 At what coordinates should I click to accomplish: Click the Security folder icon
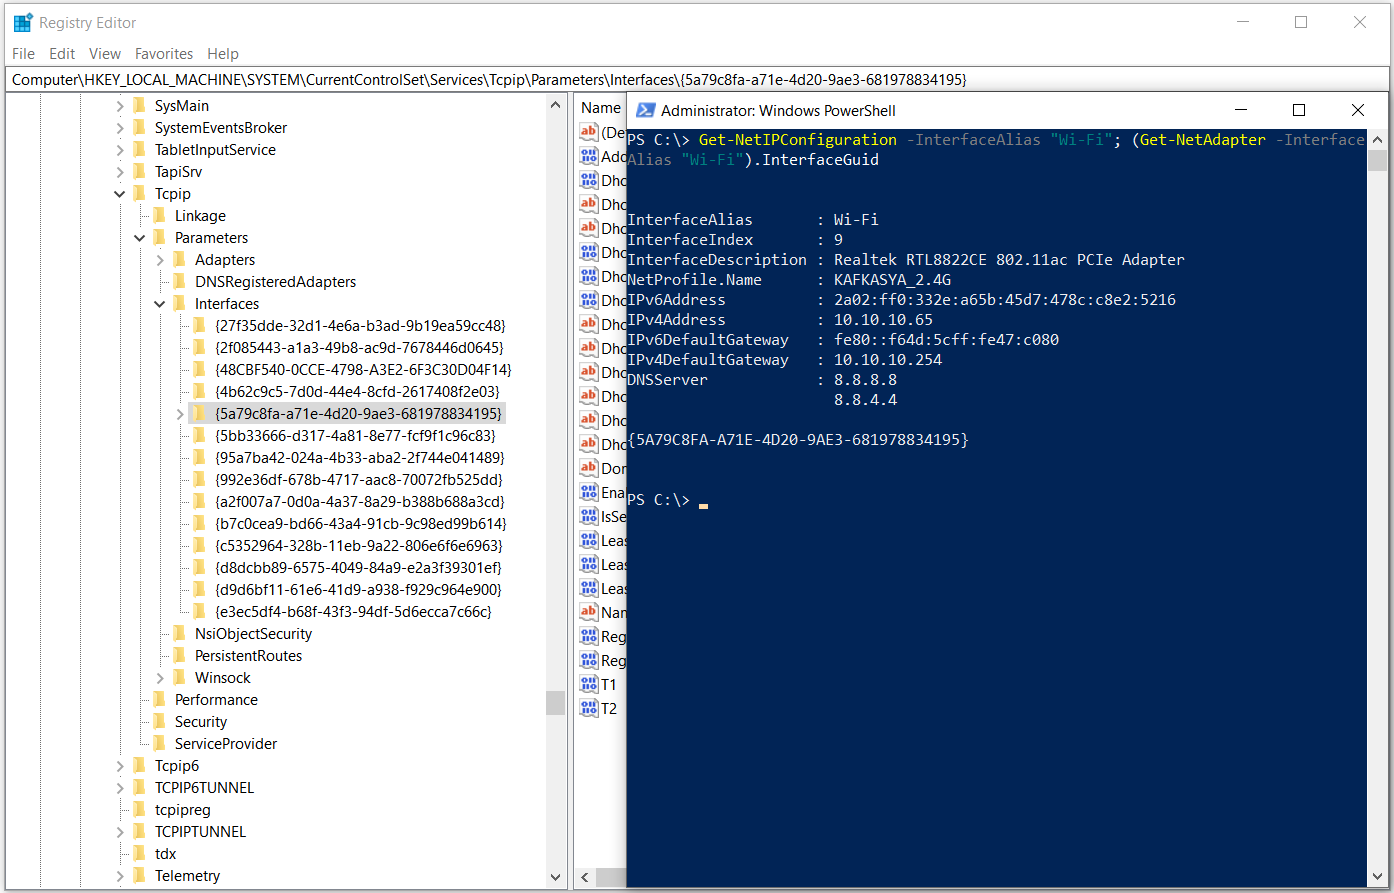click(159, 722)
